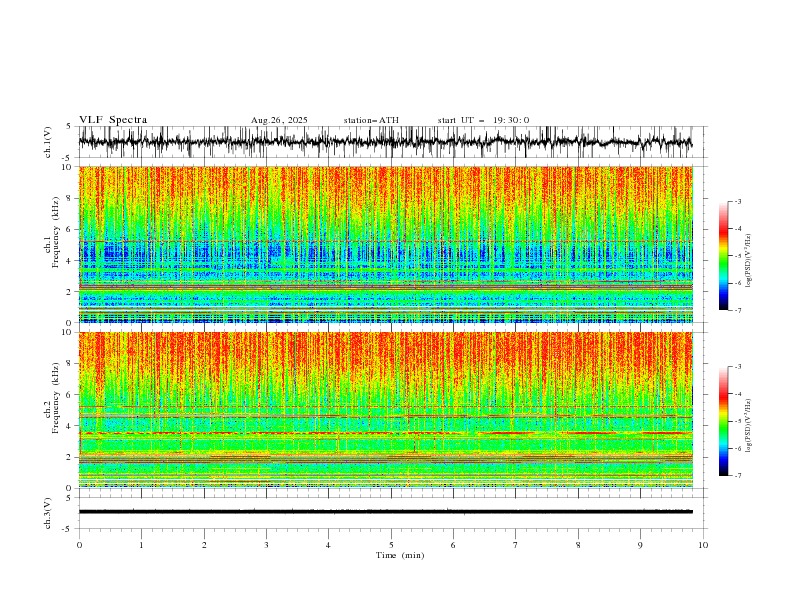Click inside the ch.1 spectrogram panel

click(385, 244)
